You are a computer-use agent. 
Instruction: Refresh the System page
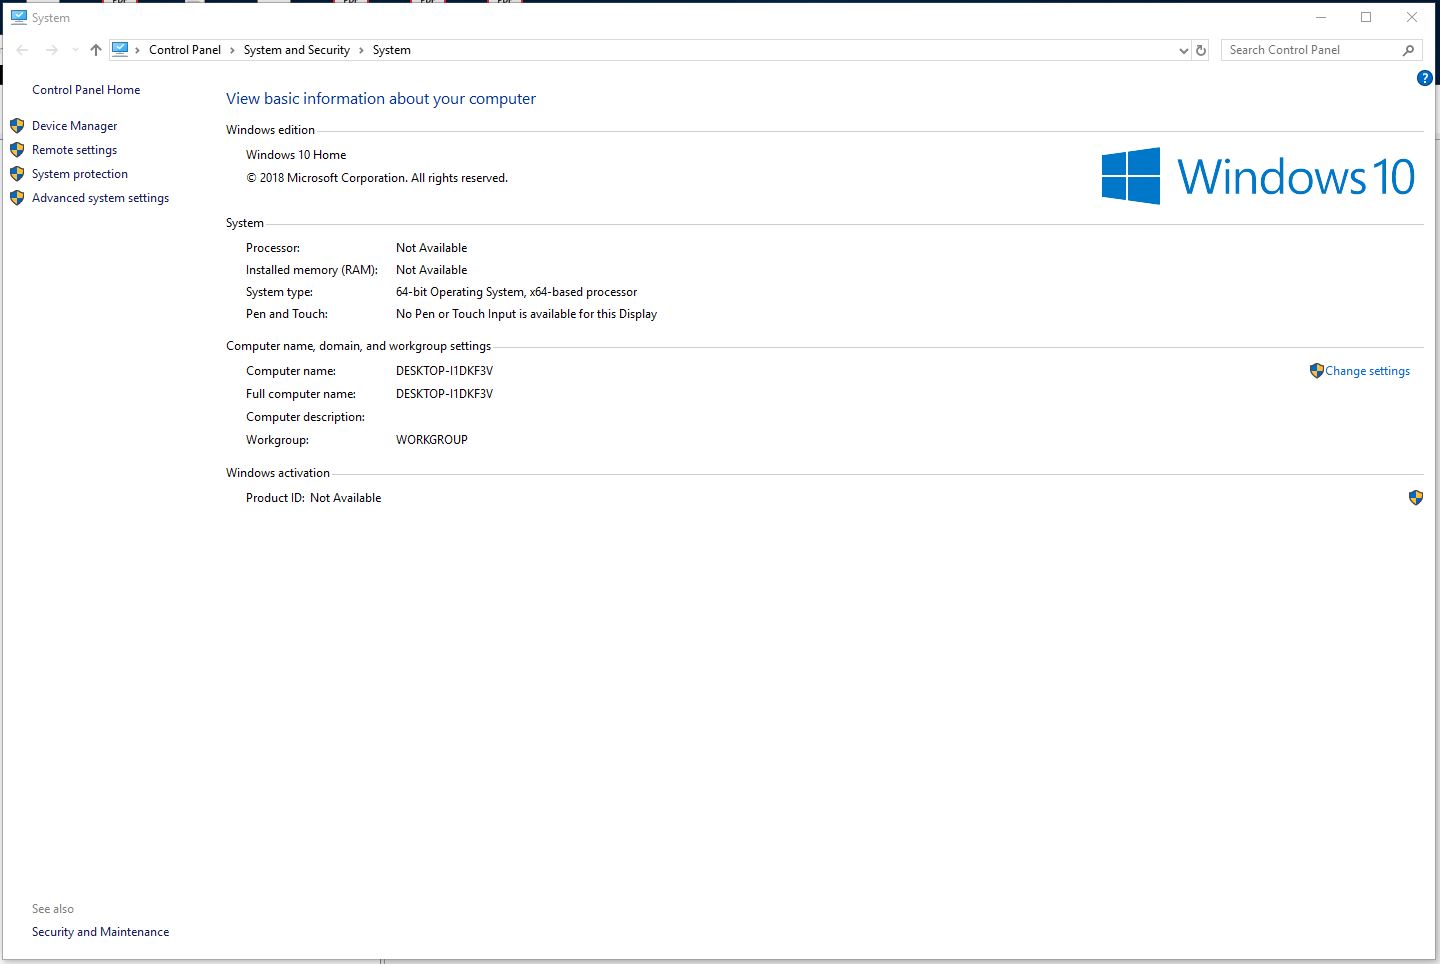click(x=1202, y=50)
